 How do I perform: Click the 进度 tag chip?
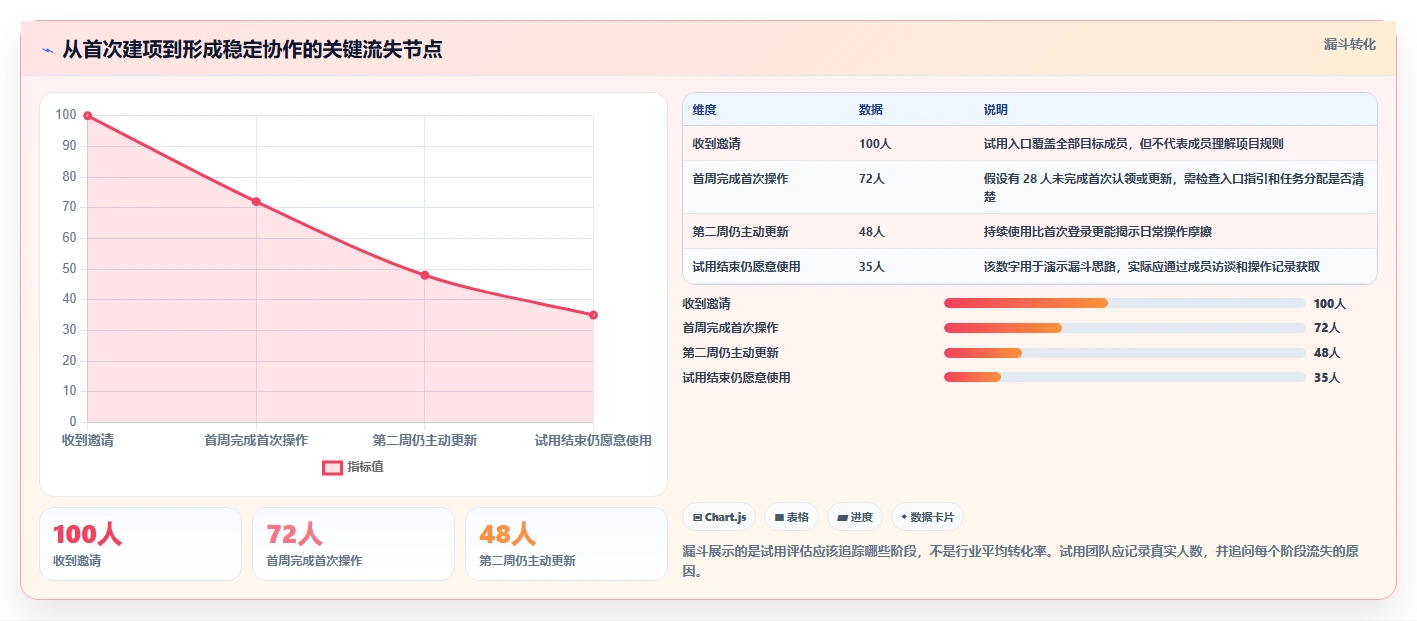pyautogui.click(x=855, y=517)
